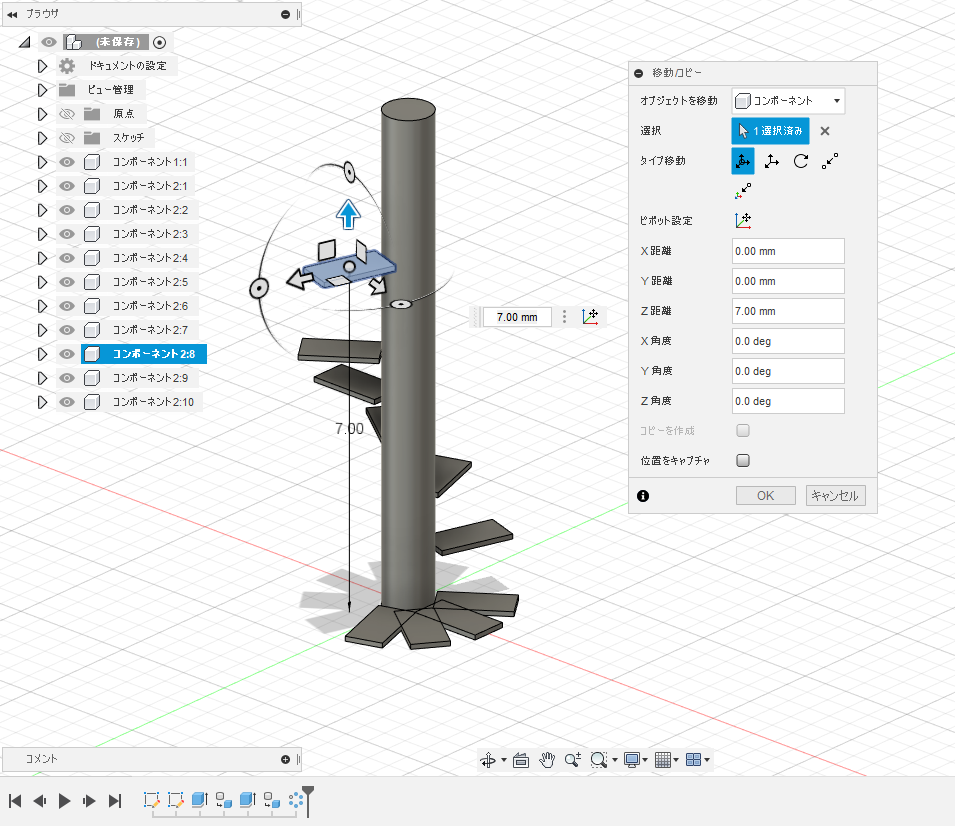
Task: Open the Grid and Snaps dropdown arrow
Action: tap(676, 760)
